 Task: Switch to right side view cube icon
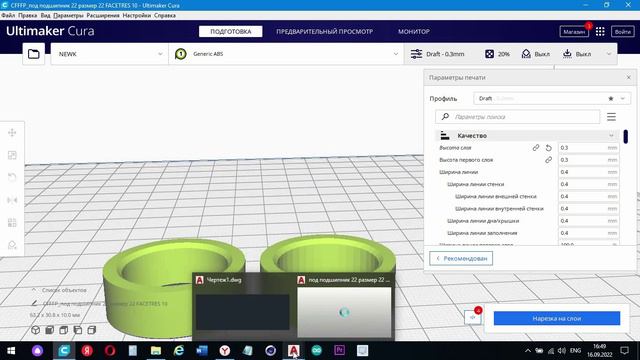point(91,330)
